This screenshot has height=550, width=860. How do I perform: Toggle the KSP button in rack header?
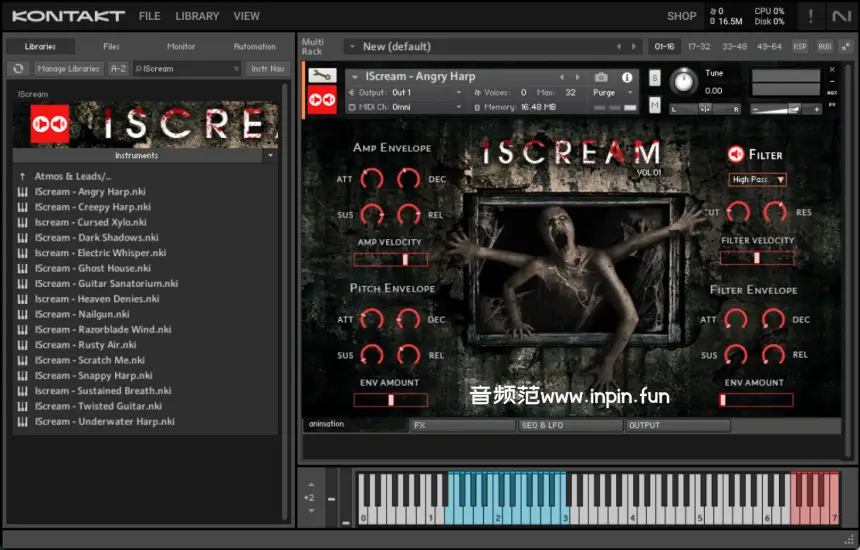click(800, 46)
